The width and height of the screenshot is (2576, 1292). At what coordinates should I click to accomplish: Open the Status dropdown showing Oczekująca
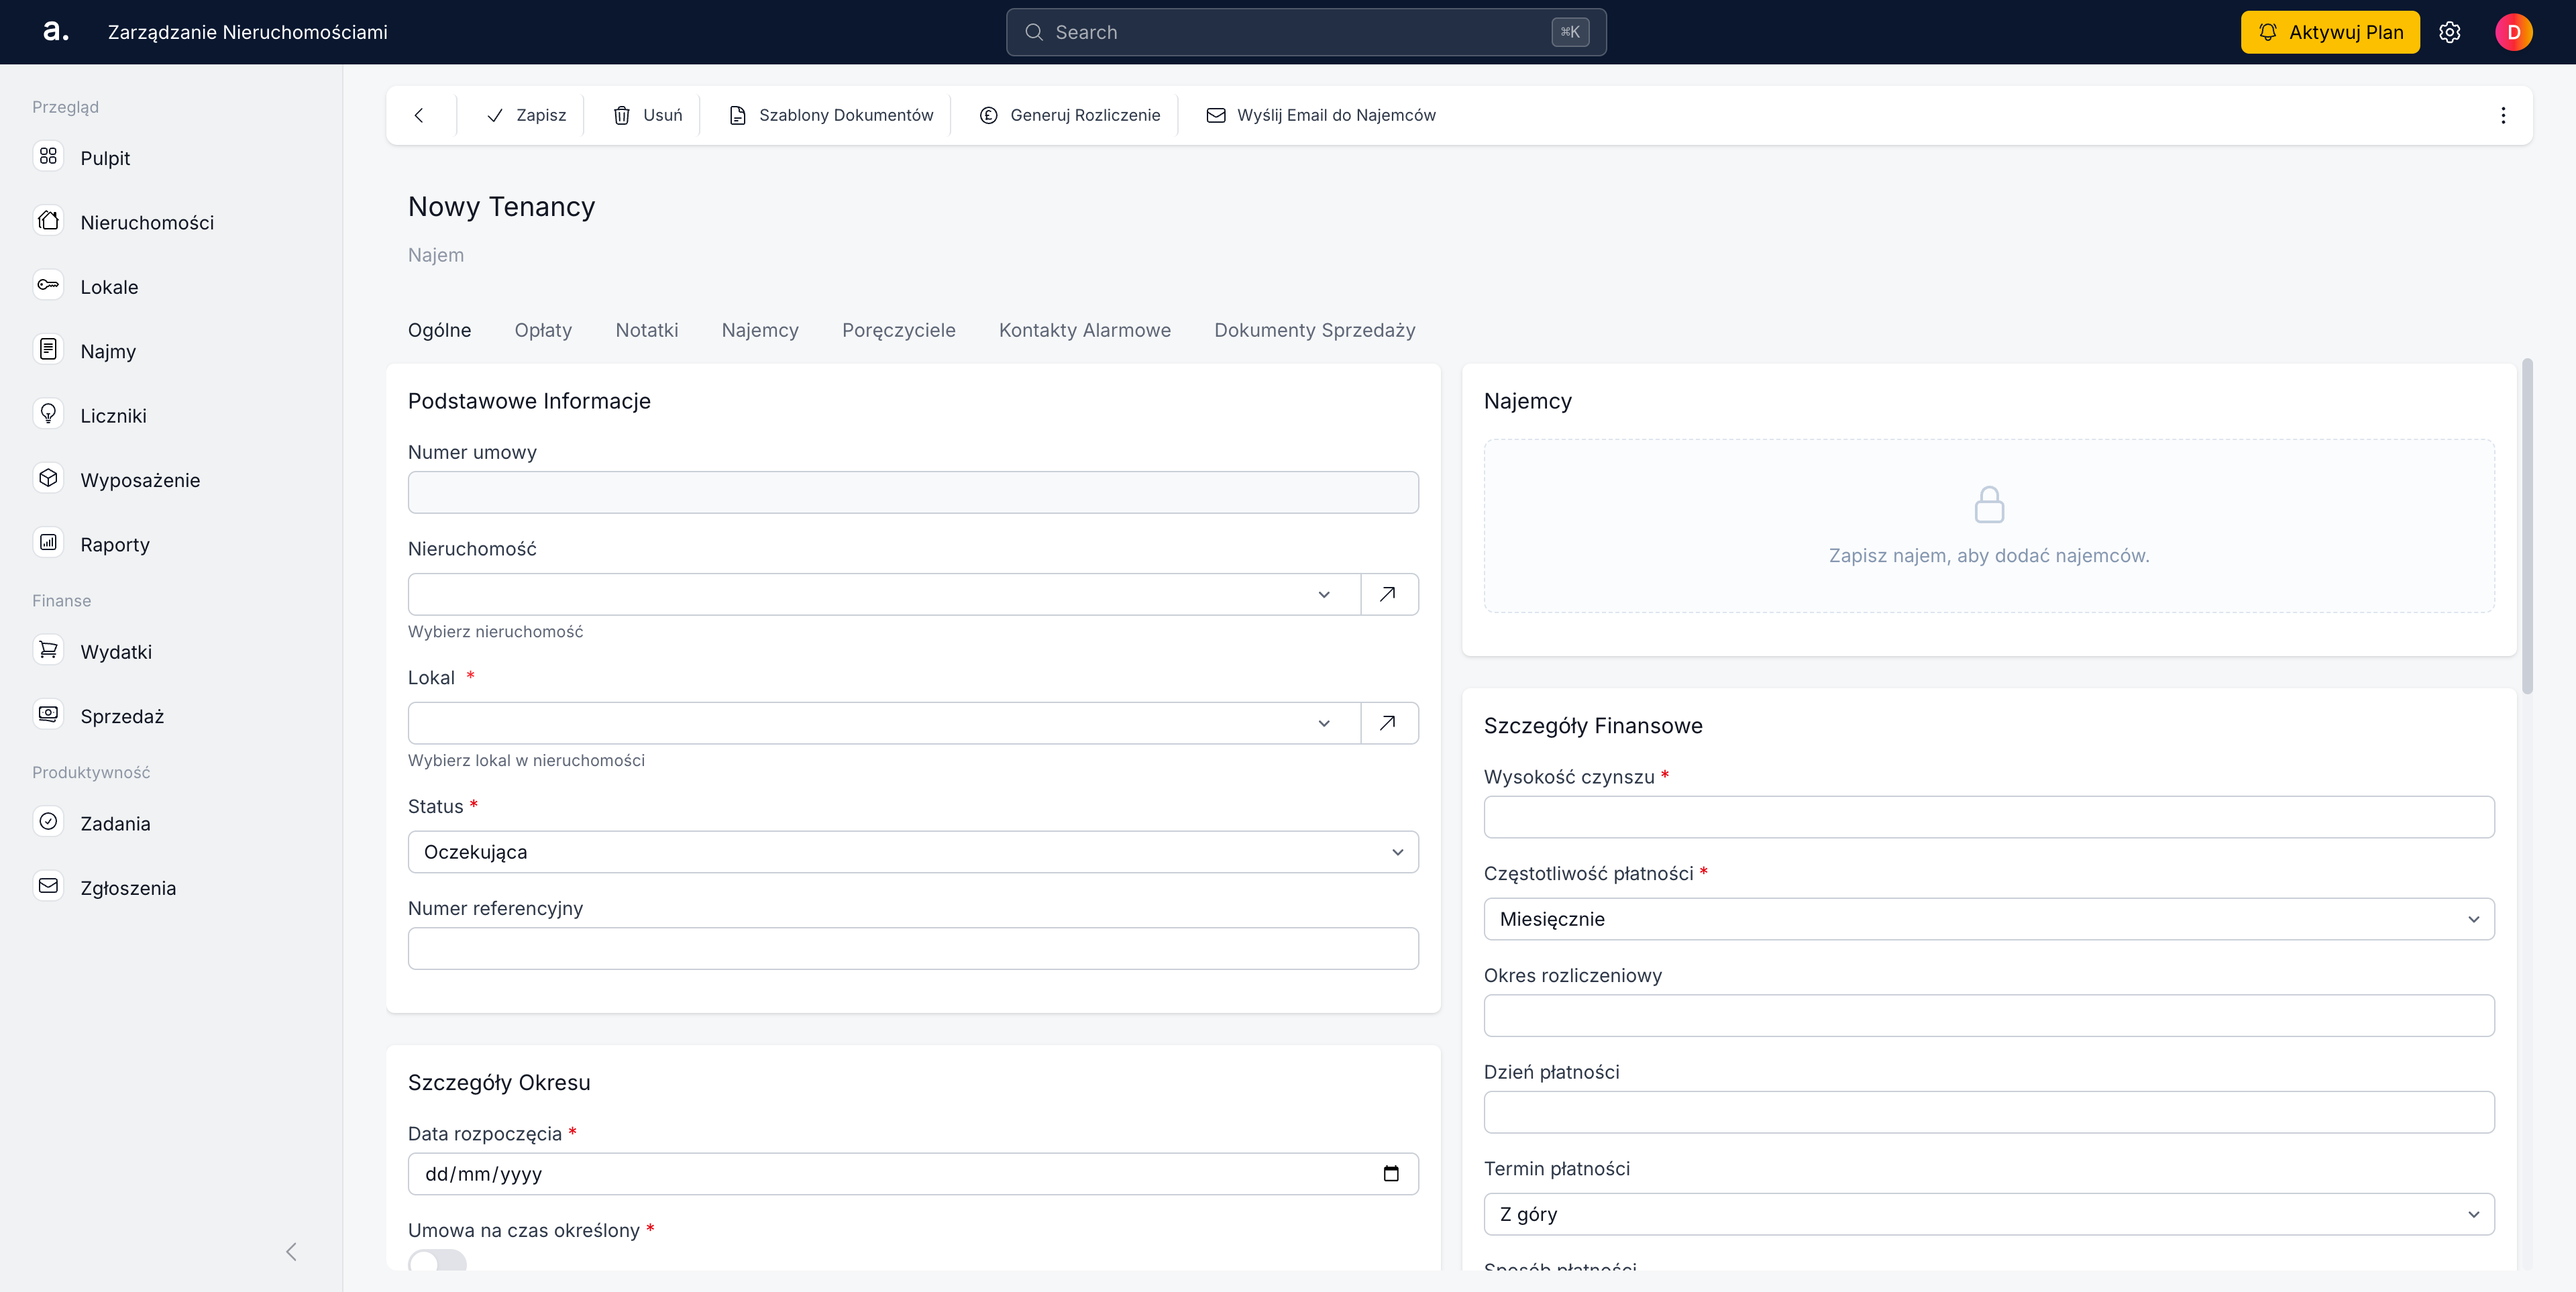click(913, 852)
